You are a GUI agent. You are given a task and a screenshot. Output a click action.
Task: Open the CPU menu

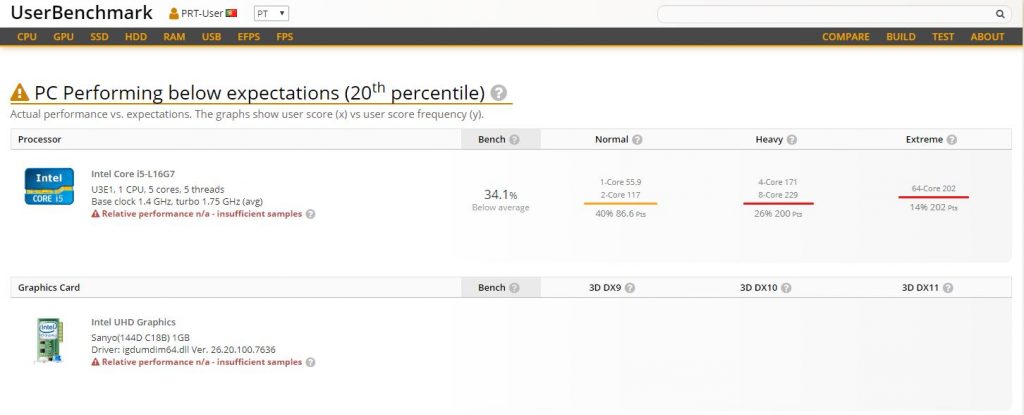pyautogui.click(x=27, y=37)
